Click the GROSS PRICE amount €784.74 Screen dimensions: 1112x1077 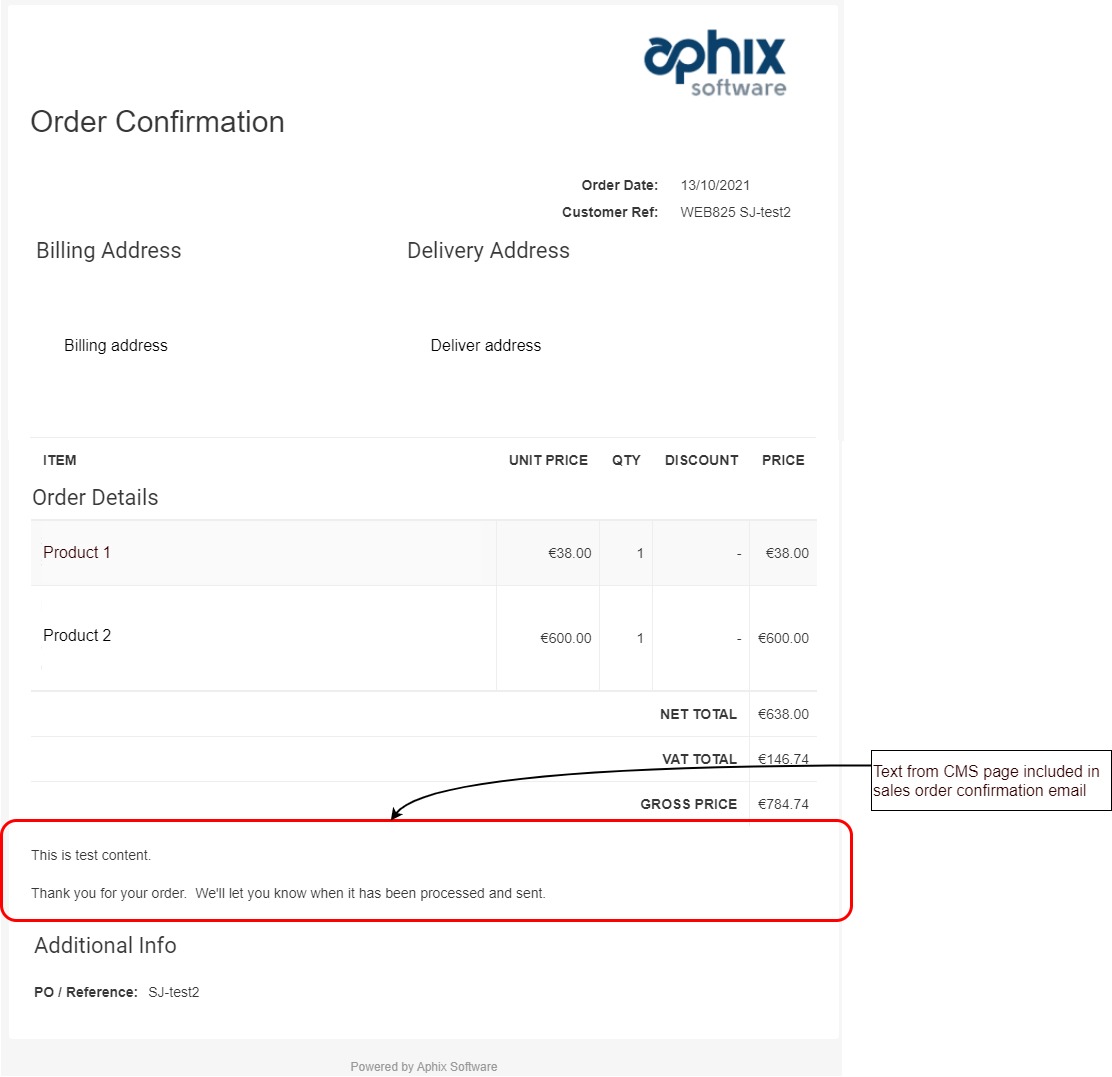tap(783, 804)
